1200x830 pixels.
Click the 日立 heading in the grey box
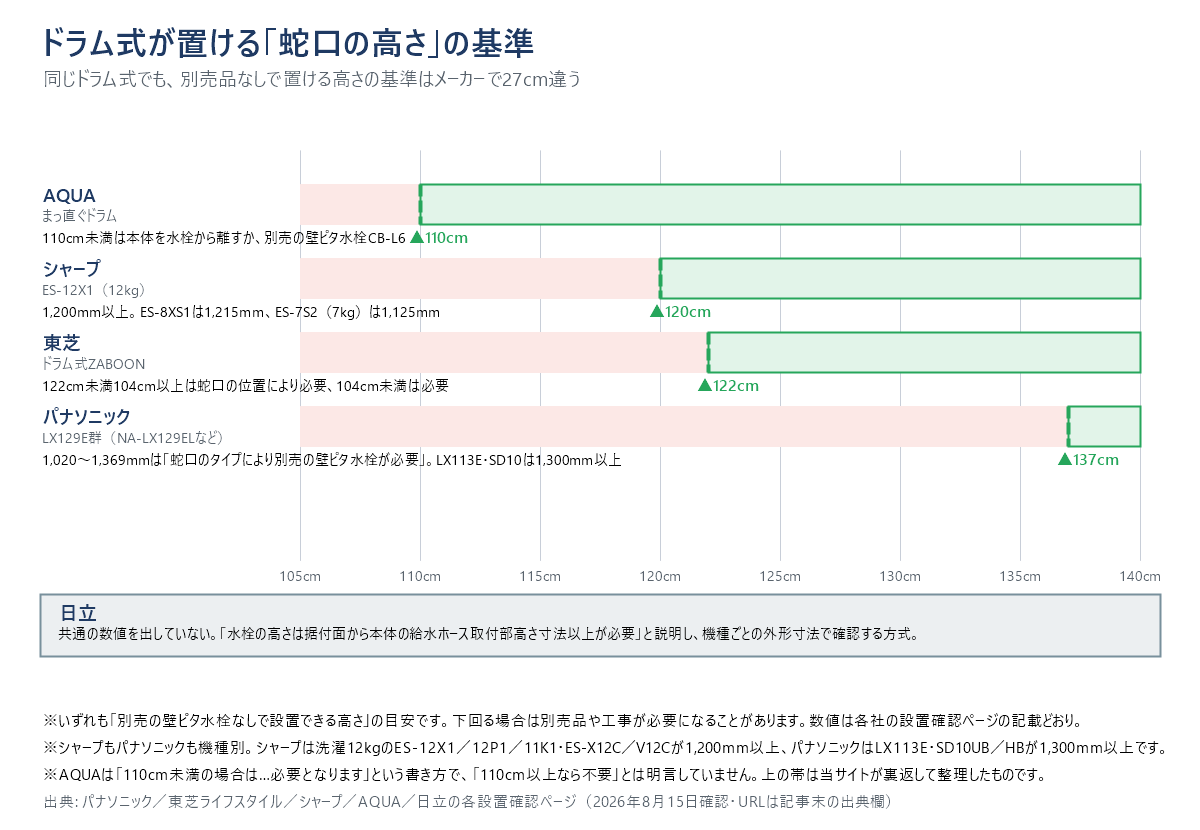click(78, 613)
